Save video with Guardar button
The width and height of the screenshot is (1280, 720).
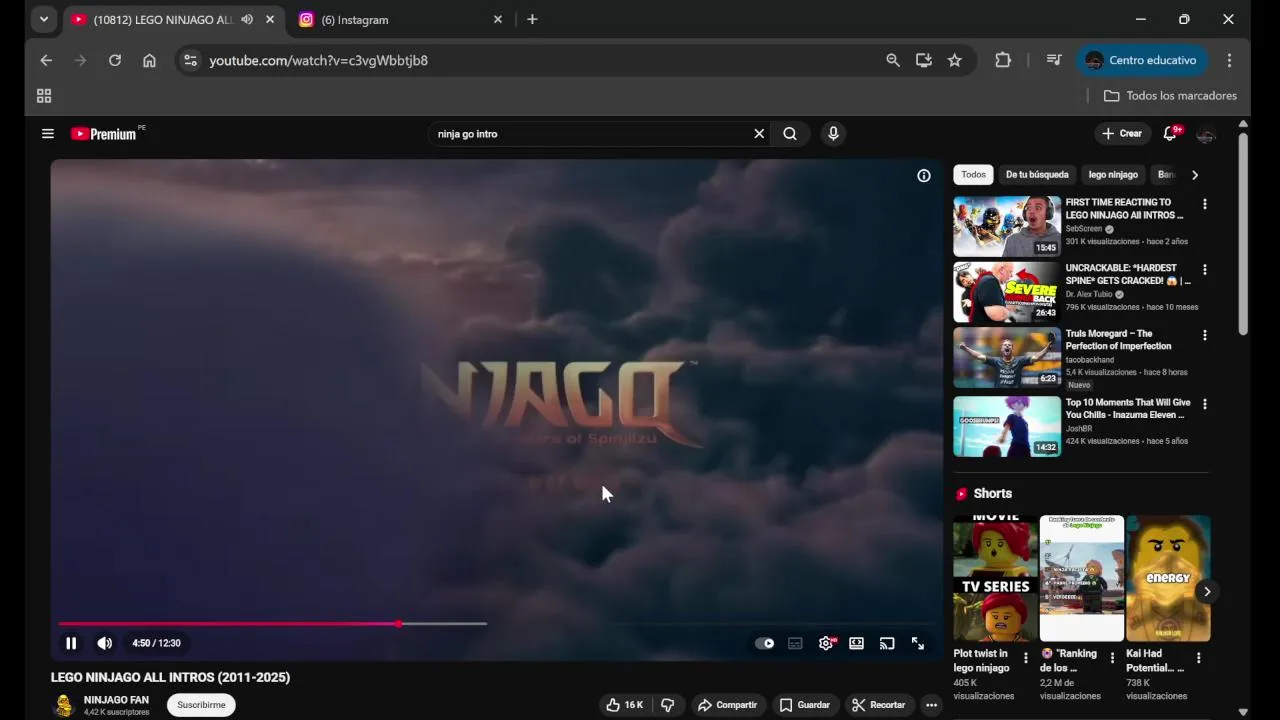coord(805,705)
